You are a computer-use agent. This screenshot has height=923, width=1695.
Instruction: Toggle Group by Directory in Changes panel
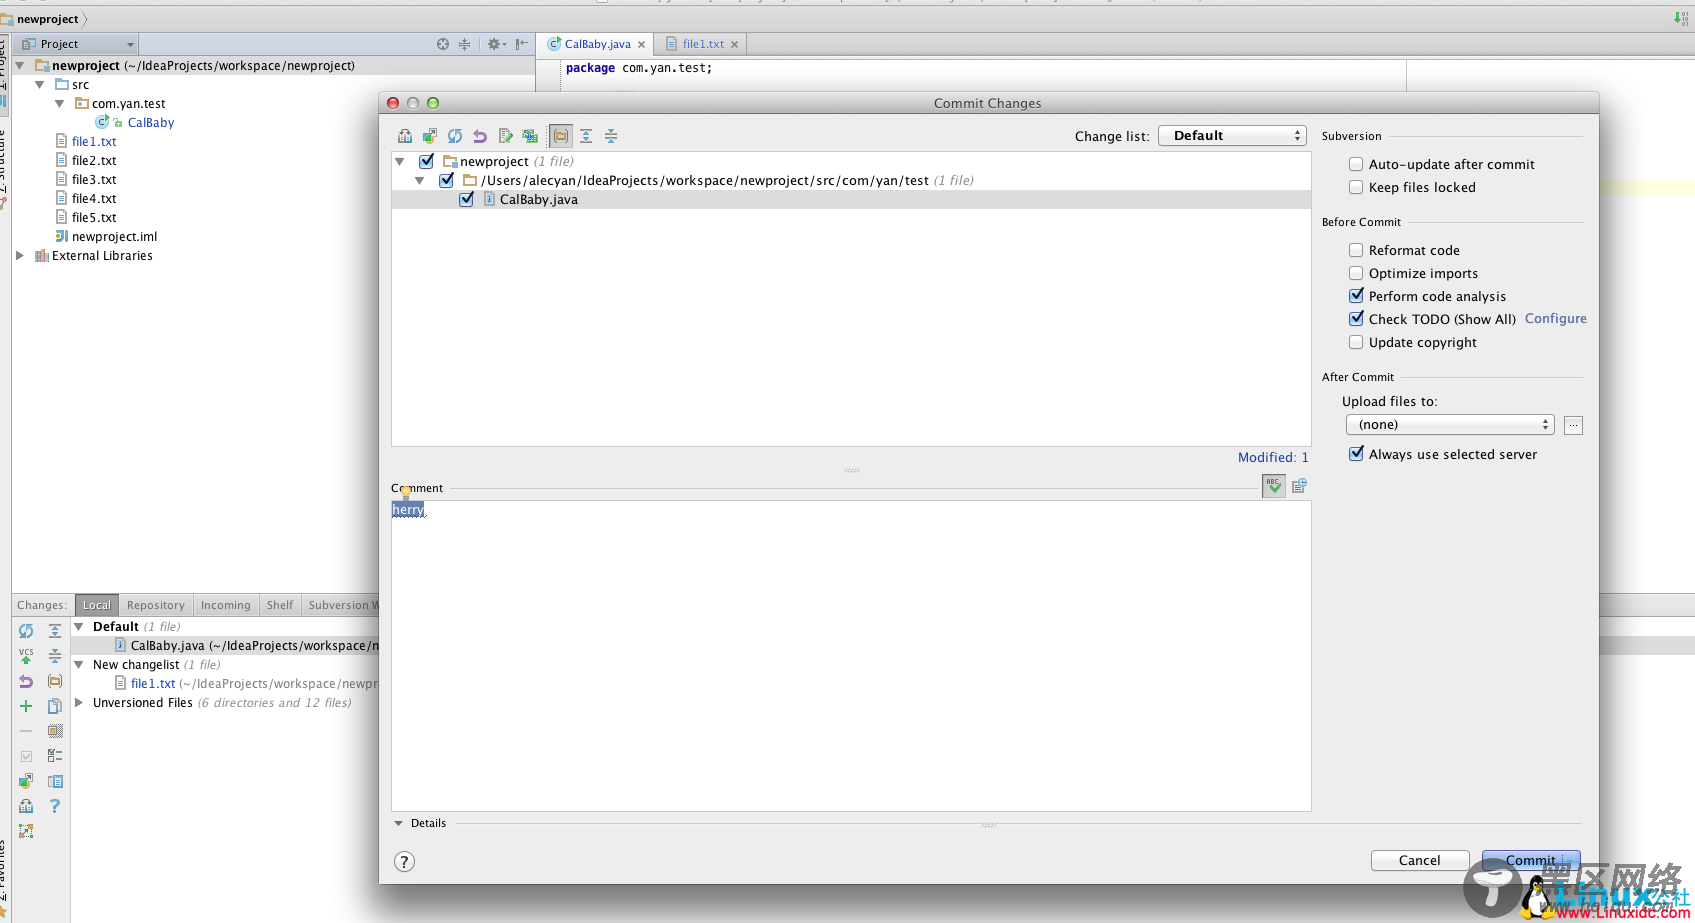click(x=55, y=681)
